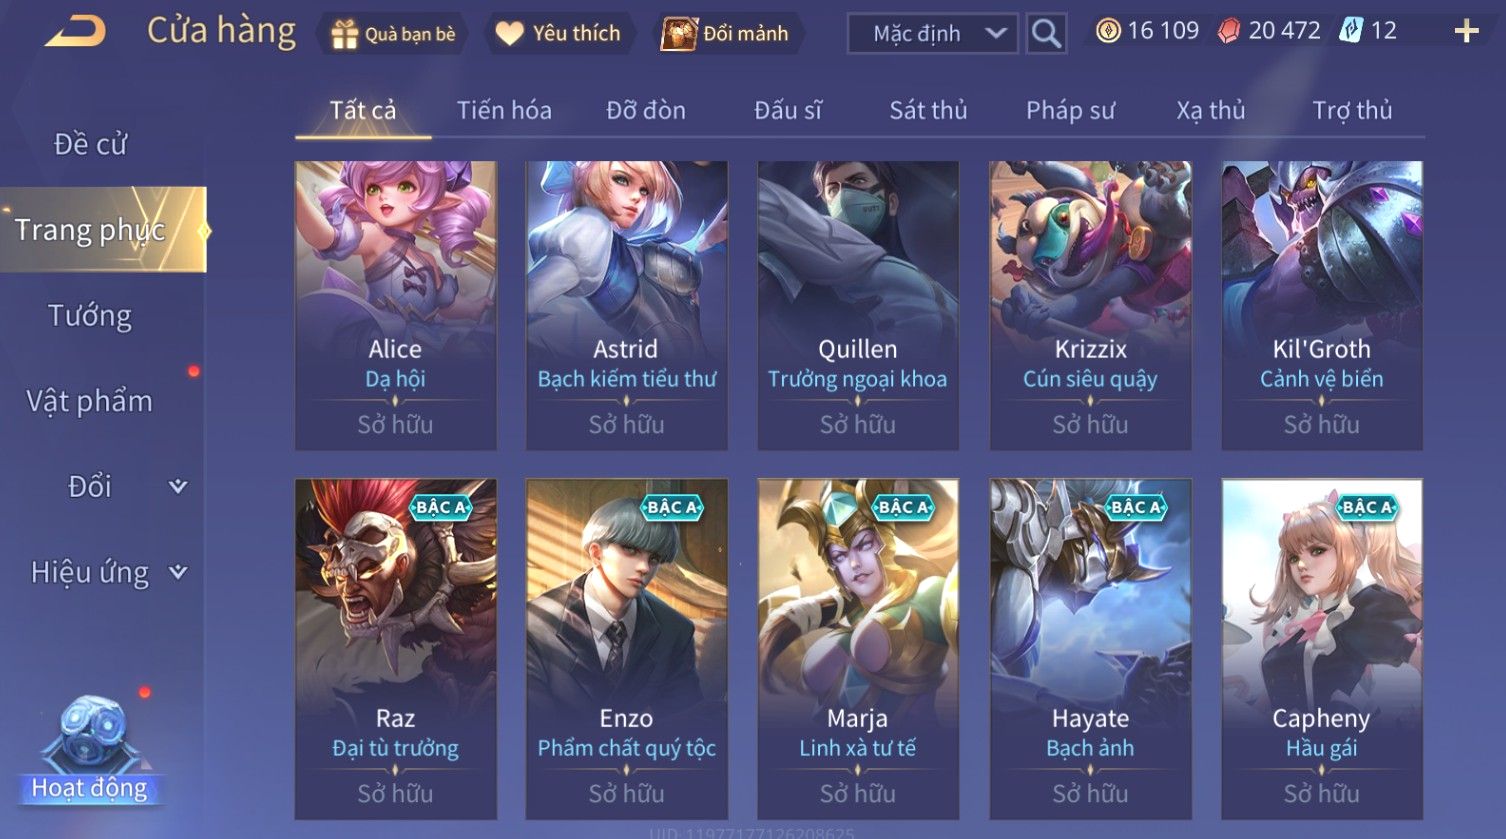Click the back arrow icon
1506x839 pixels.
pyautogui.click(x=75, y=31)
